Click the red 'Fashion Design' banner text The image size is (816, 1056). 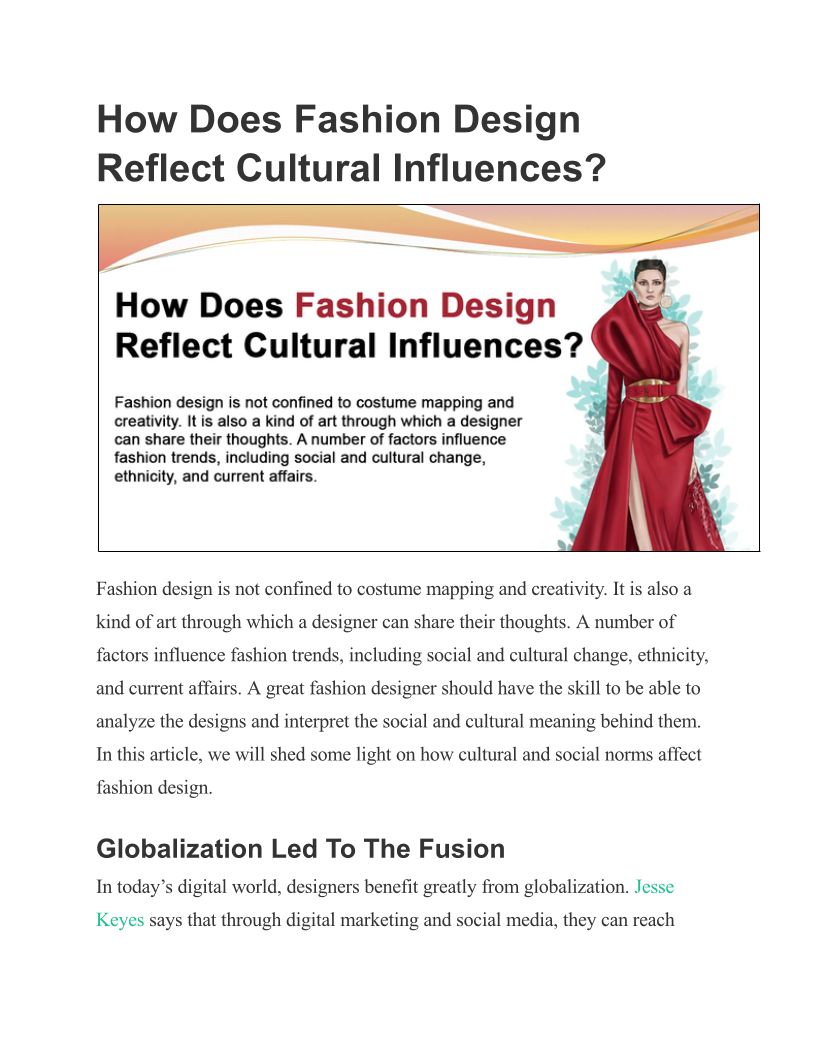[x=426, y=306]
